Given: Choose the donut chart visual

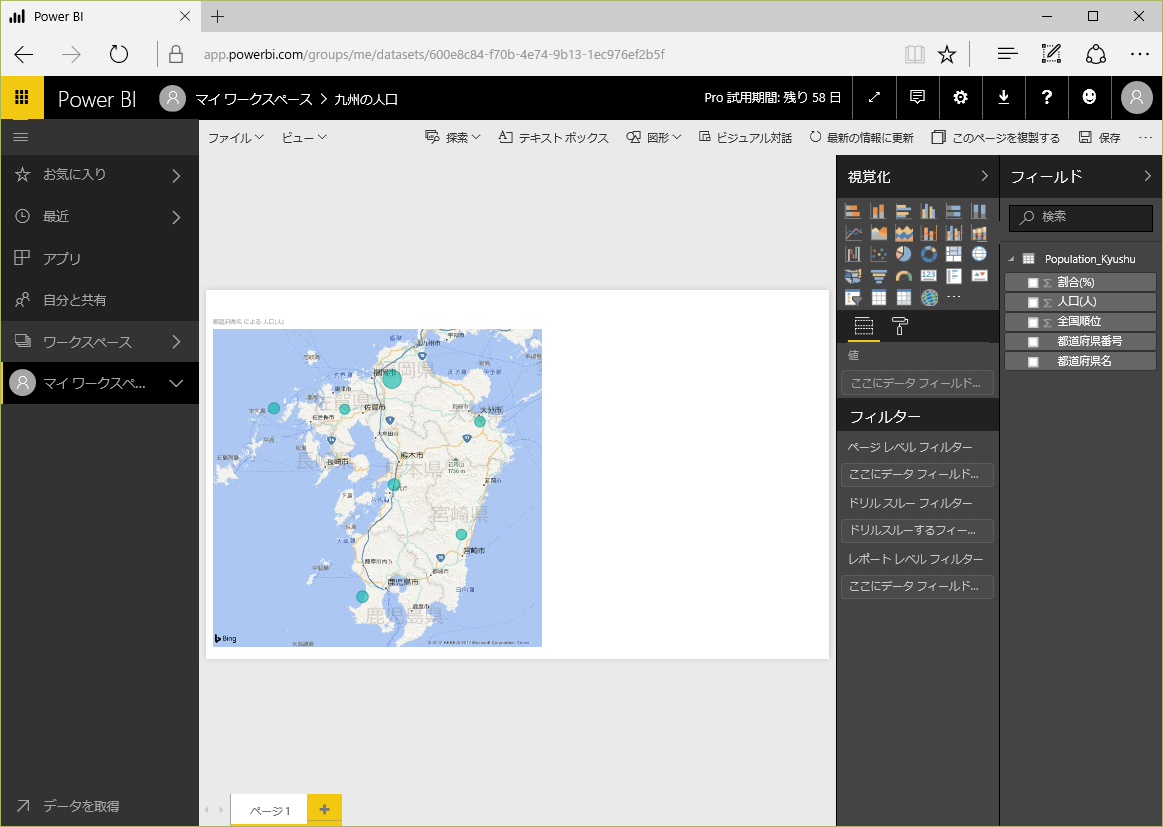Looking at the screenshot, I should (928, 254).
